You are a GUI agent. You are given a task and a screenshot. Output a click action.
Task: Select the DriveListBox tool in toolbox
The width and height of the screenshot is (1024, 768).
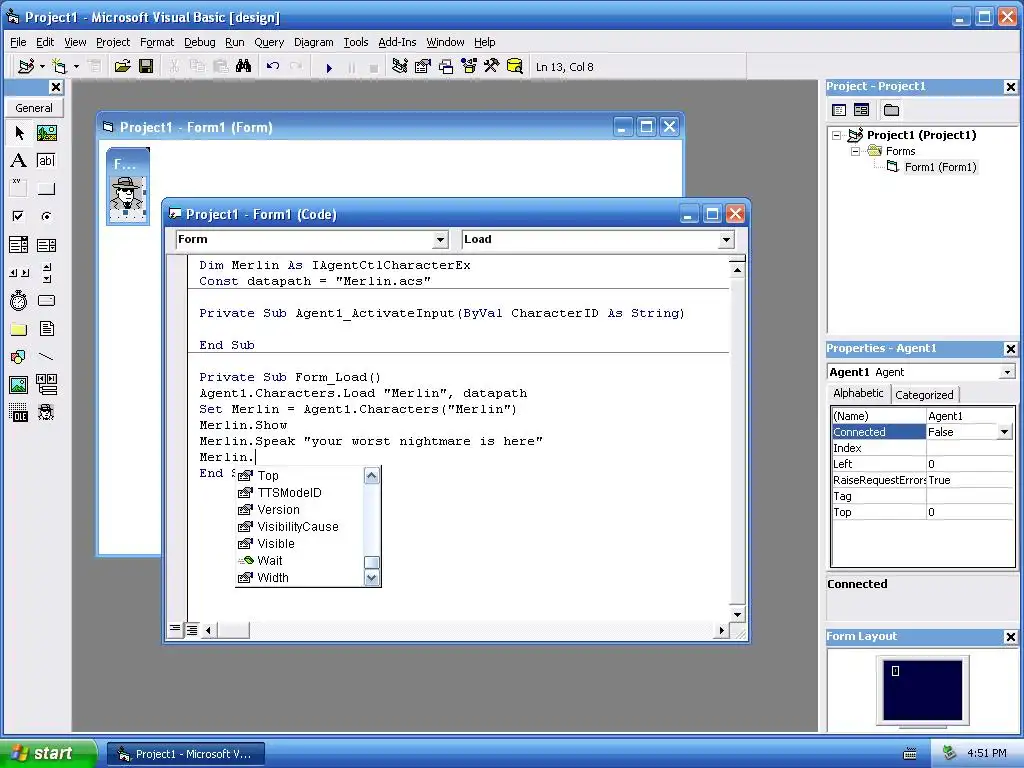tap(46, 300)
